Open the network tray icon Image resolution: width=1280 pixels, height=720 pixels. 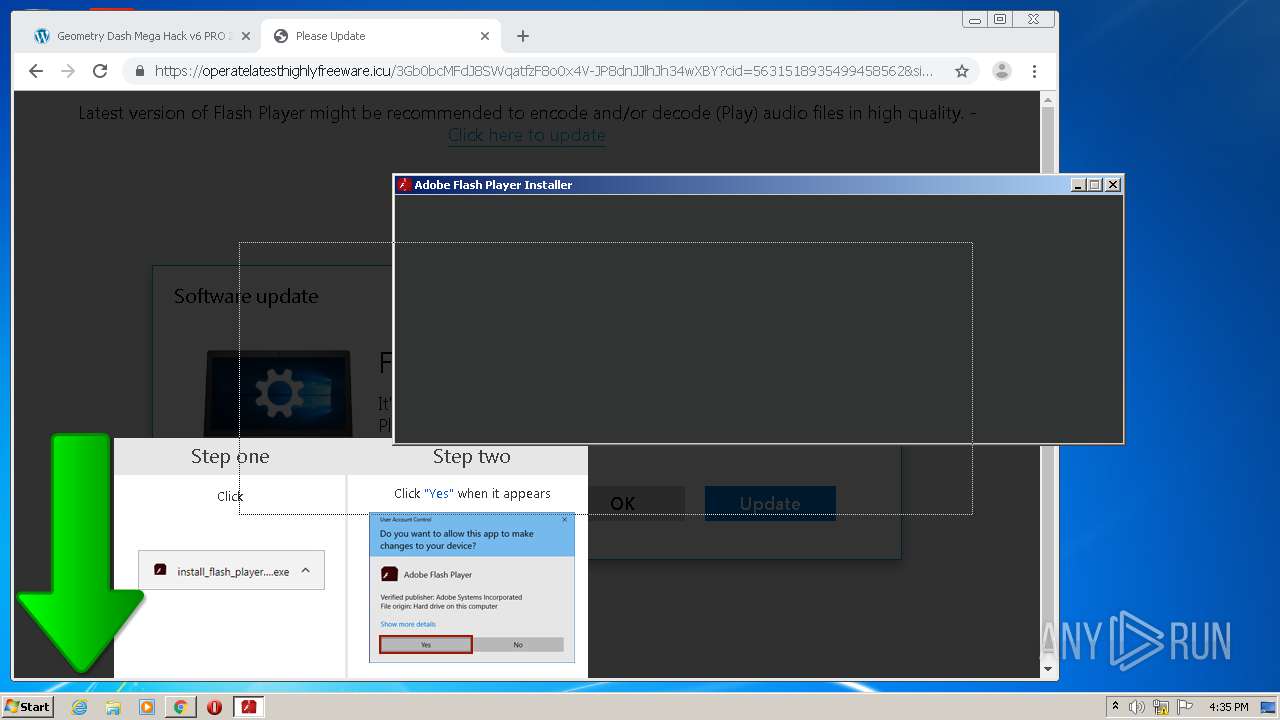coord(1161,707)
